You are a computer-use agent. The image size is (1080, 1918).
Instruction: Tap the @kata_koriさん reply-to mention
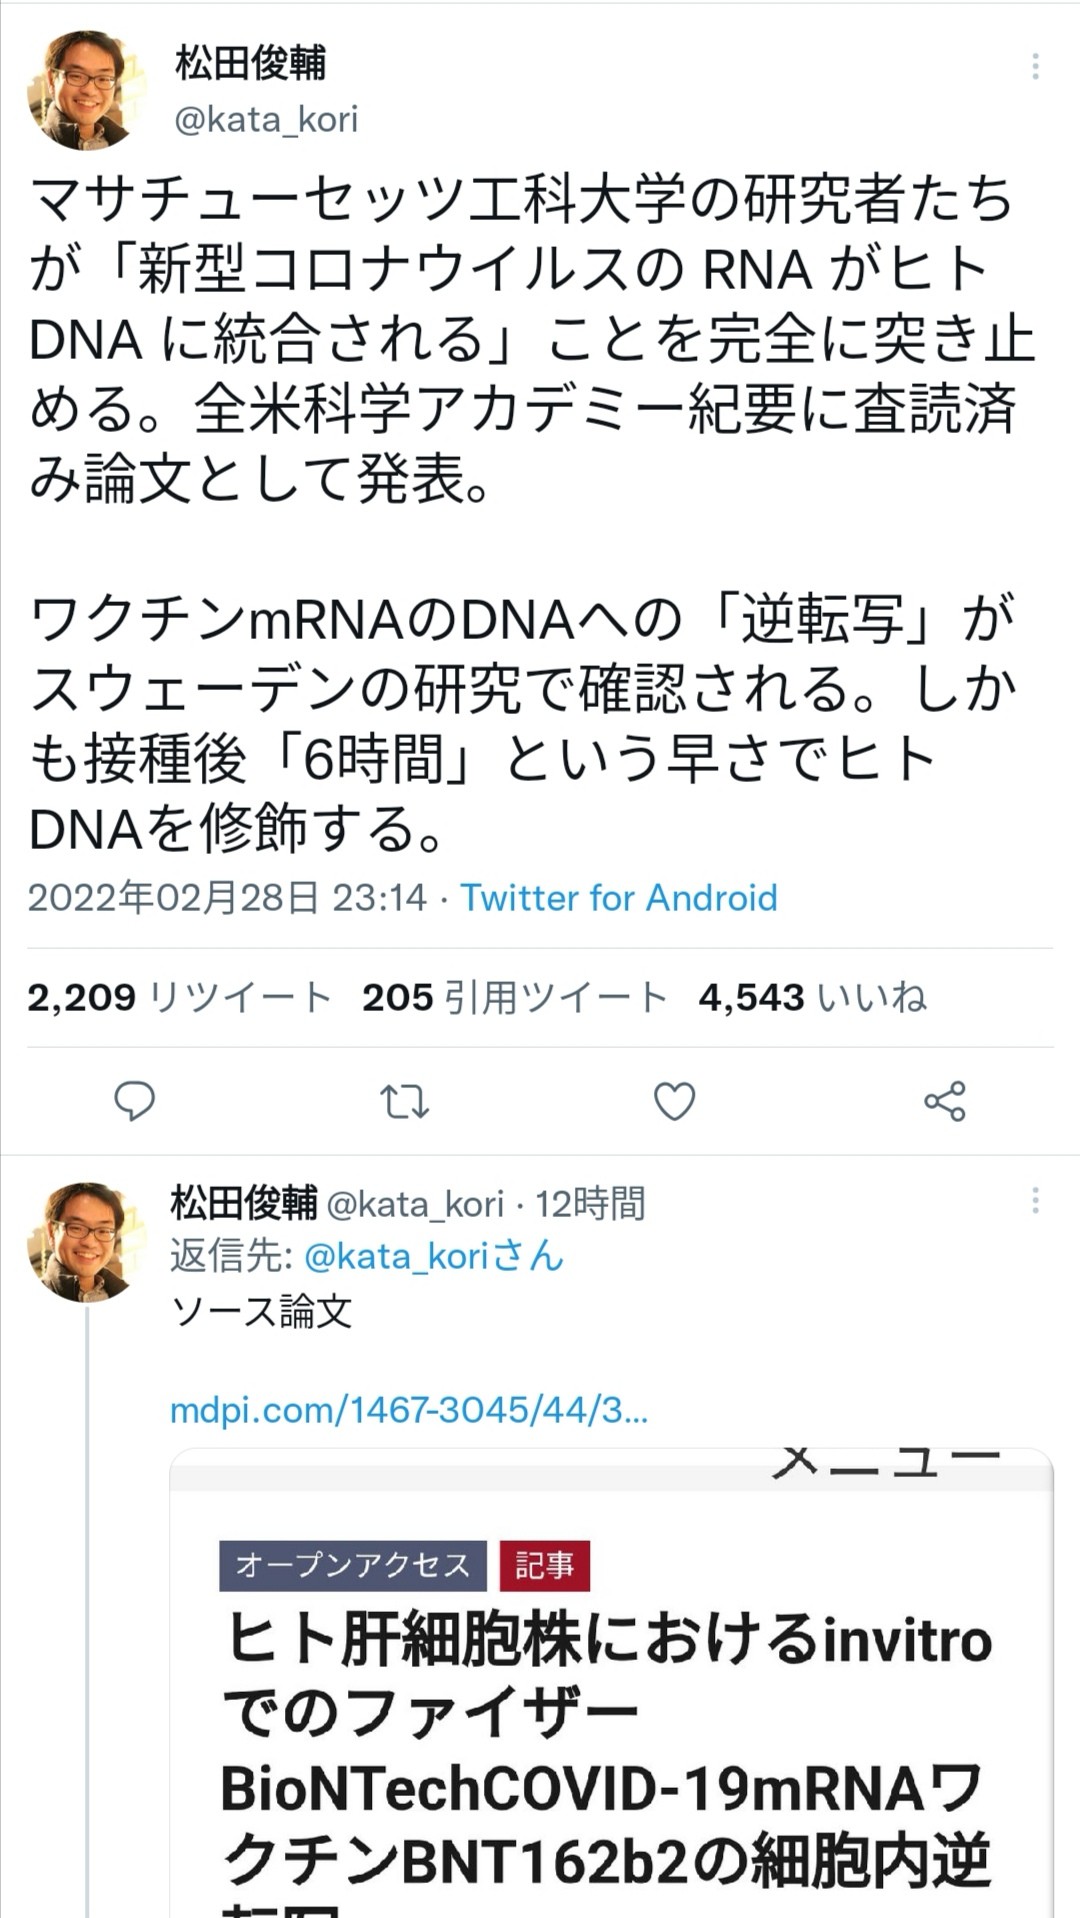434,1256
